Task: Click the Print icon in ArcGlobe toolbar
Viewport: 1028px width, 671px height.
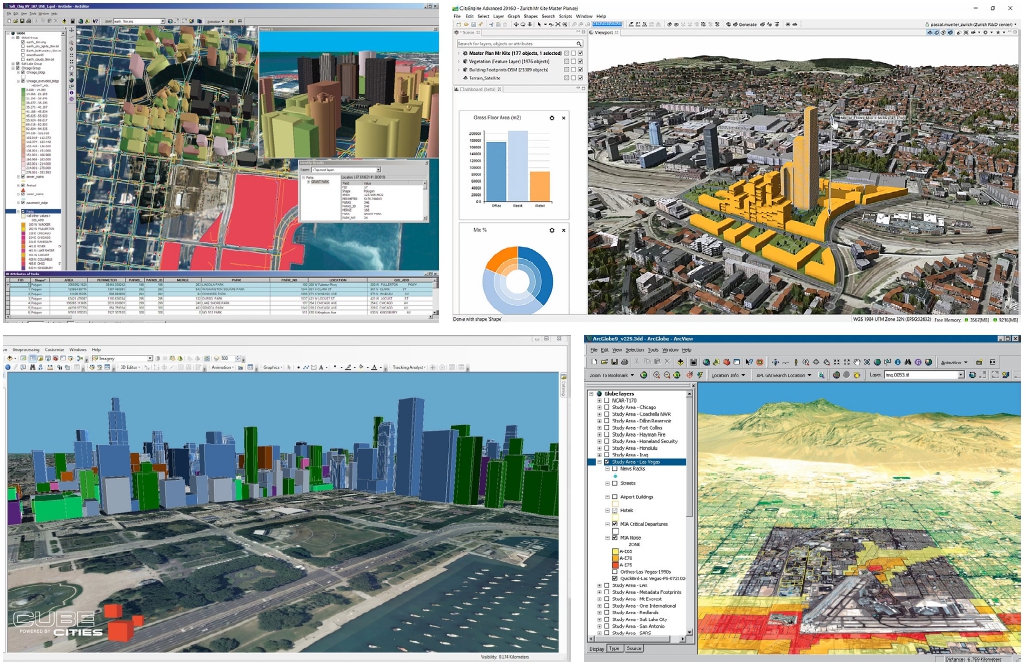Action: 624,362
